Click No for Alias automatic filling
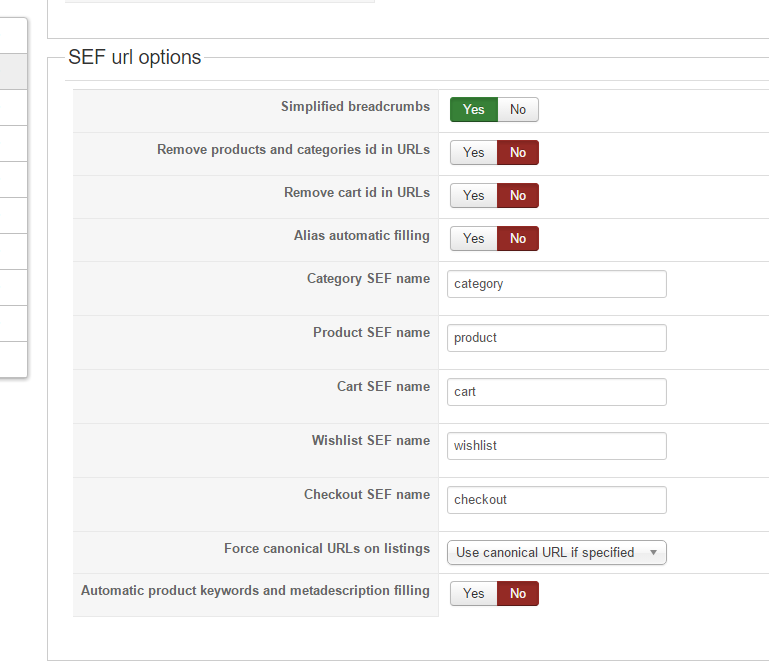The height and width of the screenshot is (664, 769). pos(518,238)
